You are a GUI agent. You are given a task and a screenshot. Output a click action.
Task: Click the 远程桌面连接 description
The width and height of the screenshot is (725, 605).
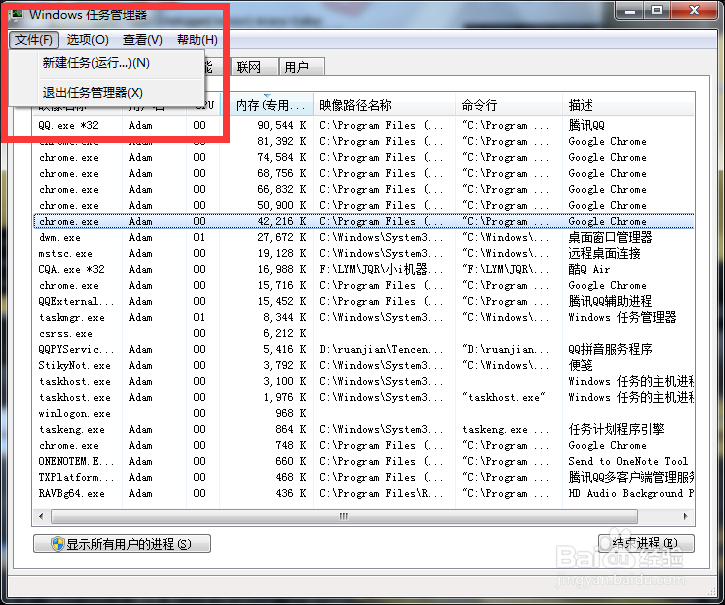point(604,253)
